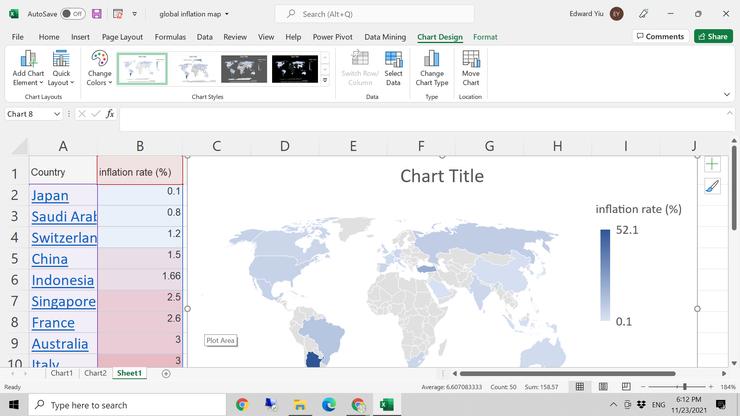Click the Move Chart icon
The image size is (740, 416).
click(470, 60)
